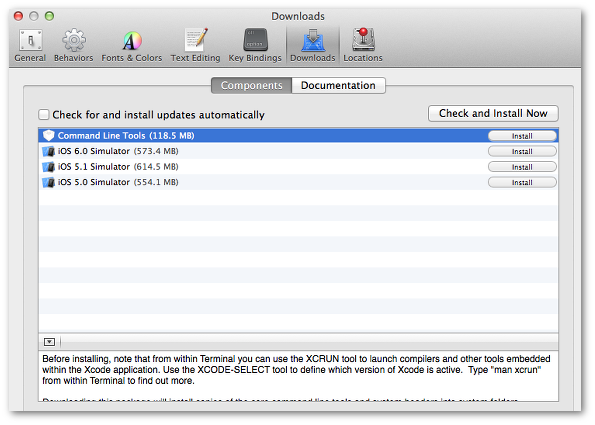Open the General preferences pane

point(30,46)
